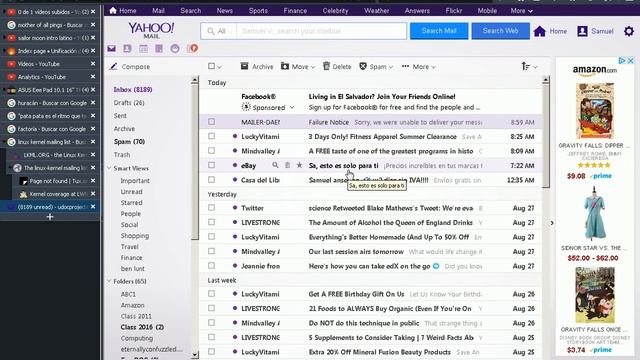
Task: Close the Videos - YouTube tab
Action: pos(93,64)
